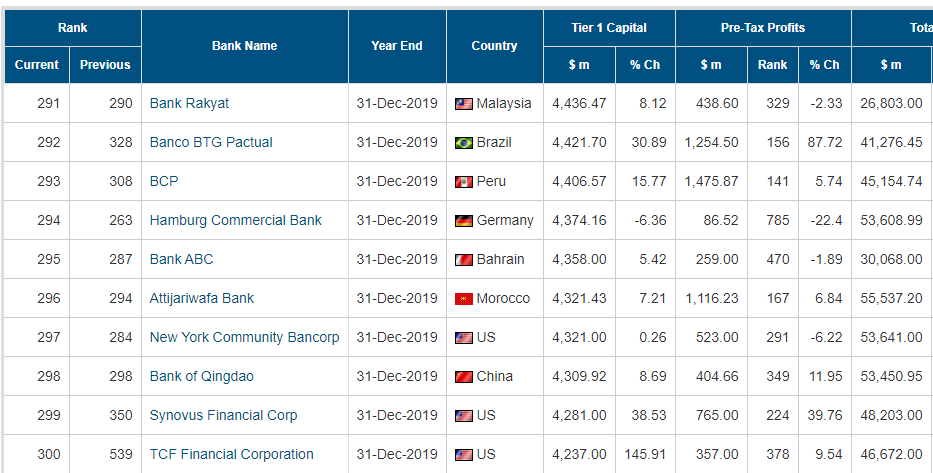
Task: Click profit rank 141
Action: tap(778, 181)
